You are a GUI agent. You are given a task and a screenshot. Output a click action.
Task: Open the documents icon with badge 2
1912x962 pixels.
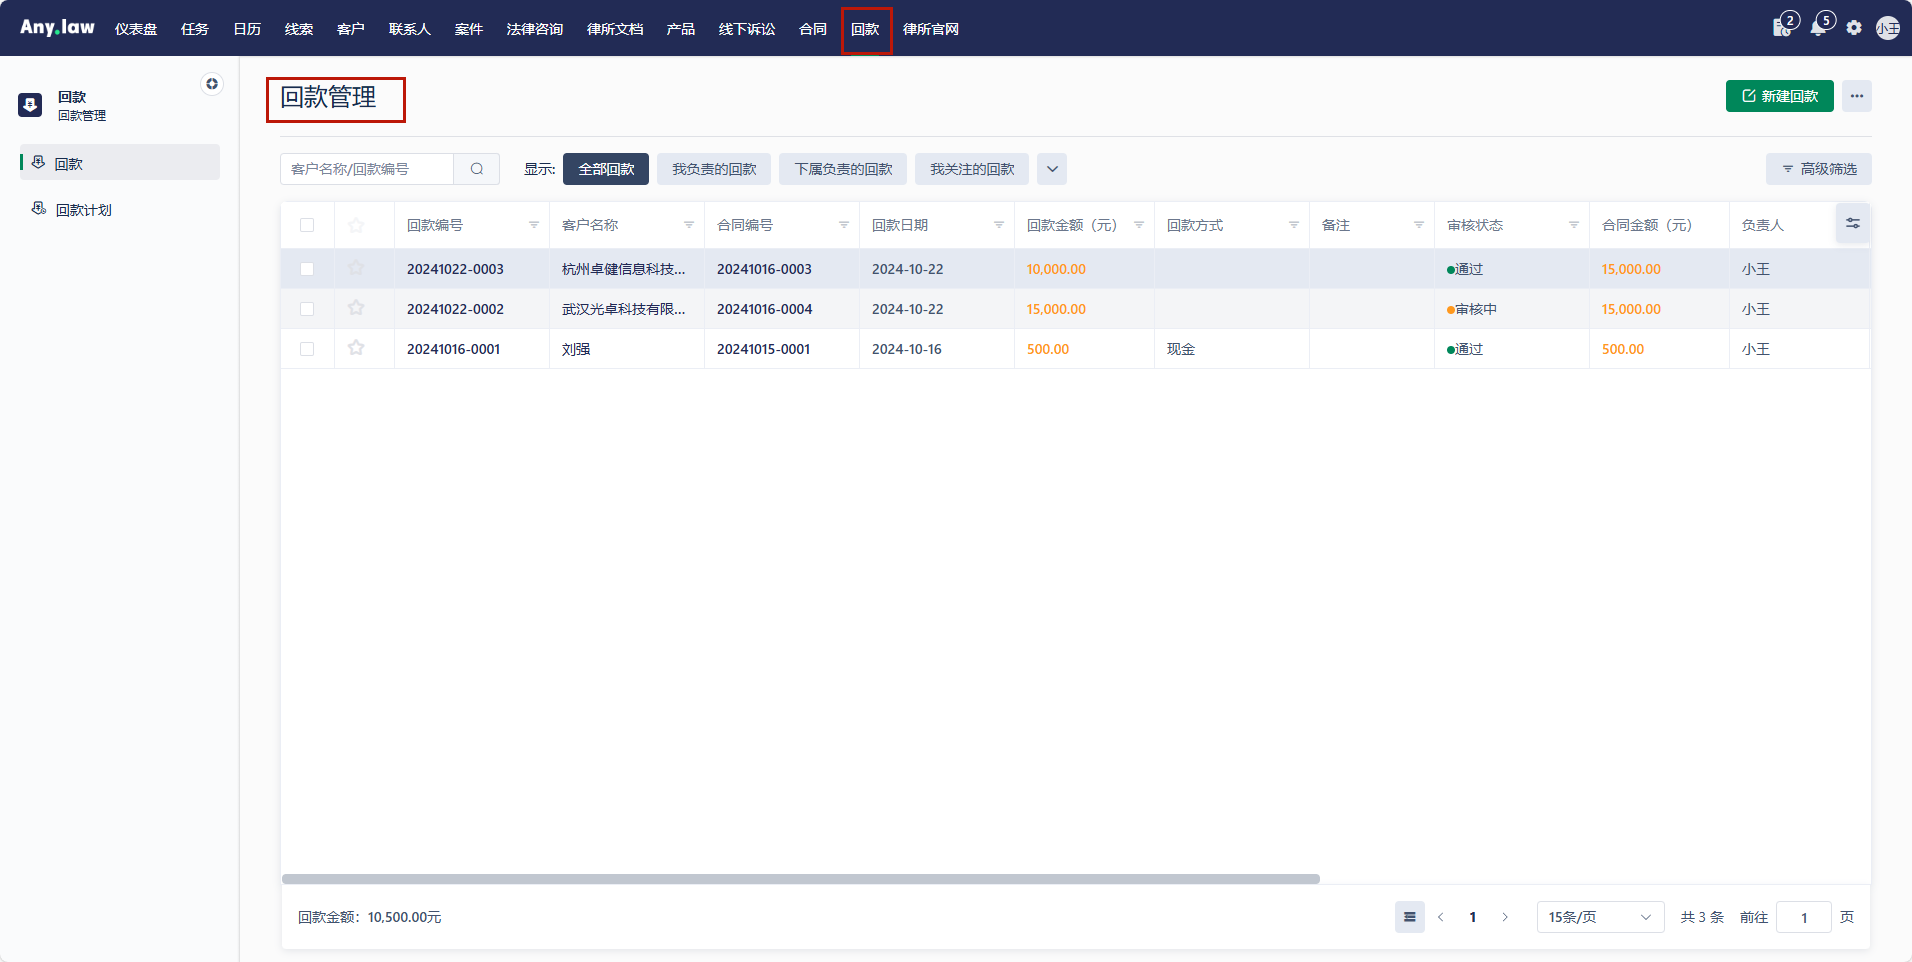coord(1782,27)
